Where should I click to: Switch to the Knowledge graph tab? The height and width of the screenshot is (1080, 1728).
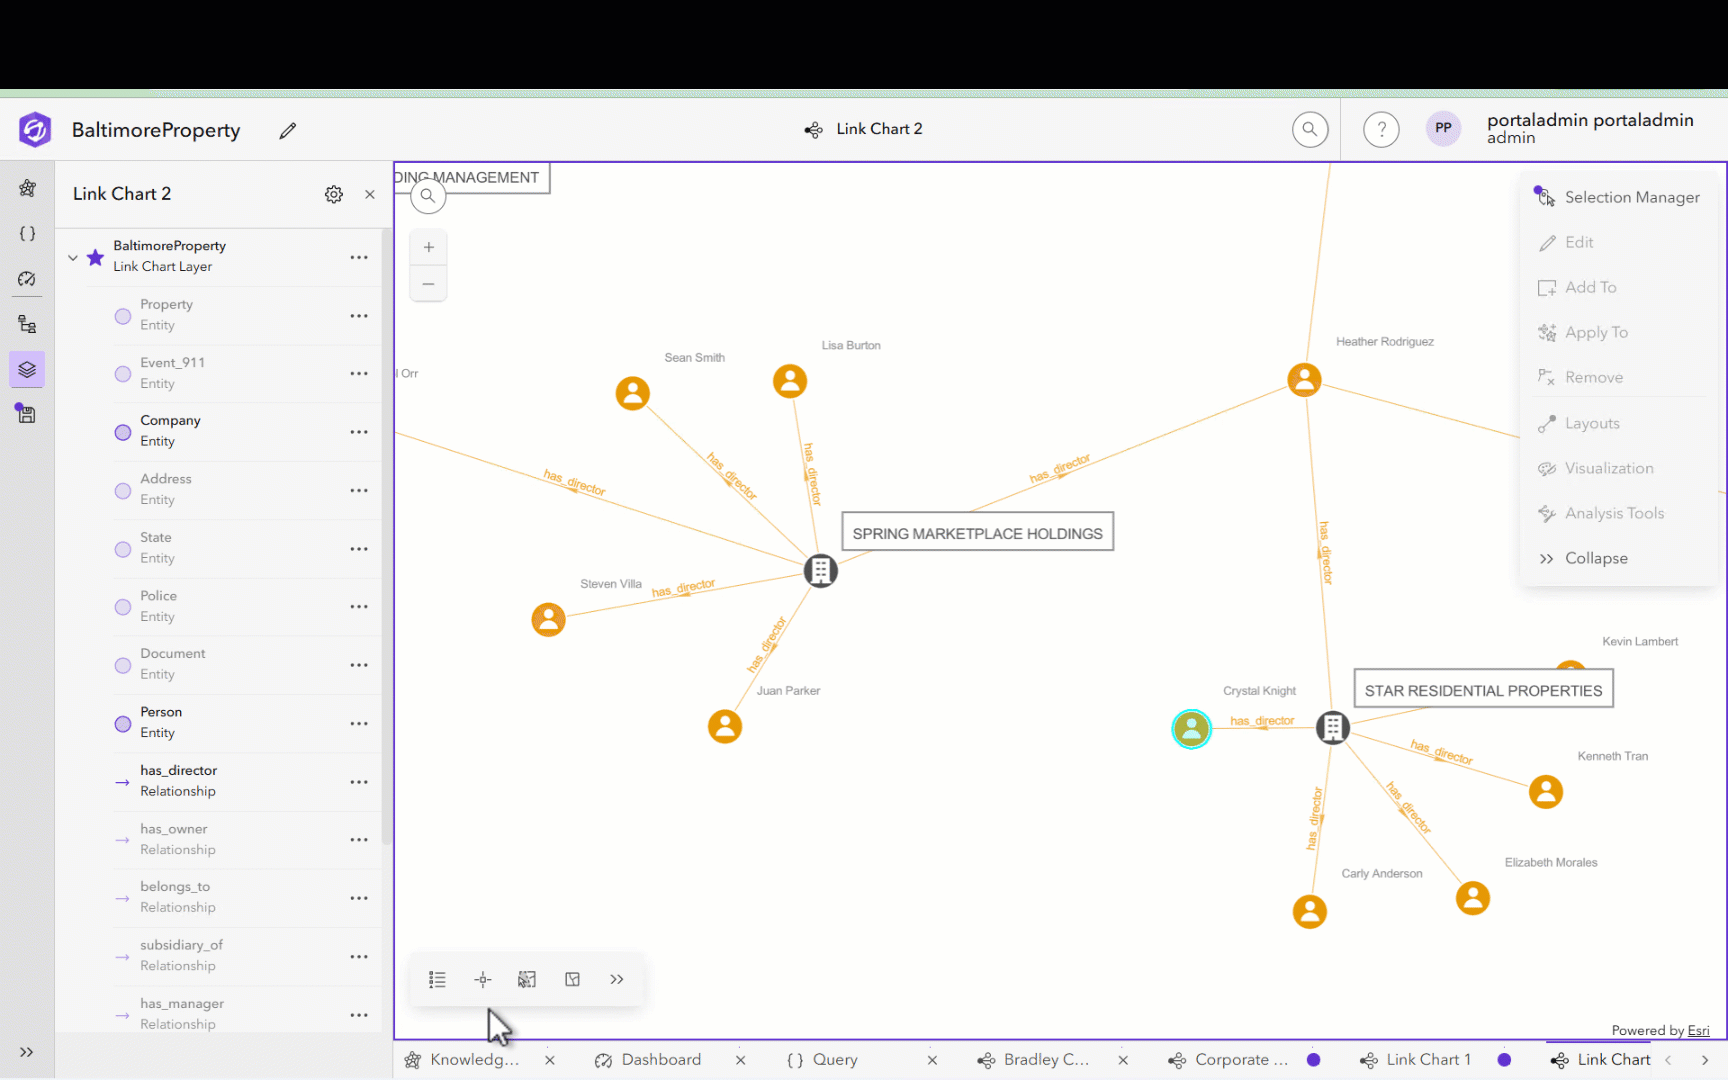coord(462,1060)
